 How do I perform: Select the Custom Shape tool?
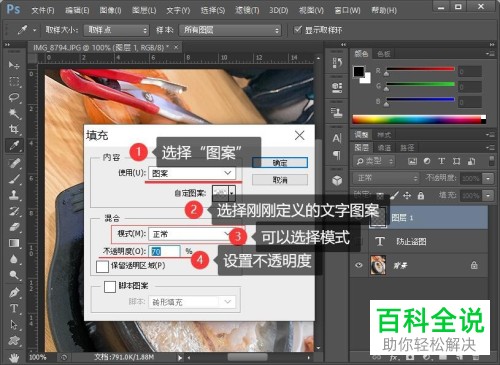pos(14,341)
